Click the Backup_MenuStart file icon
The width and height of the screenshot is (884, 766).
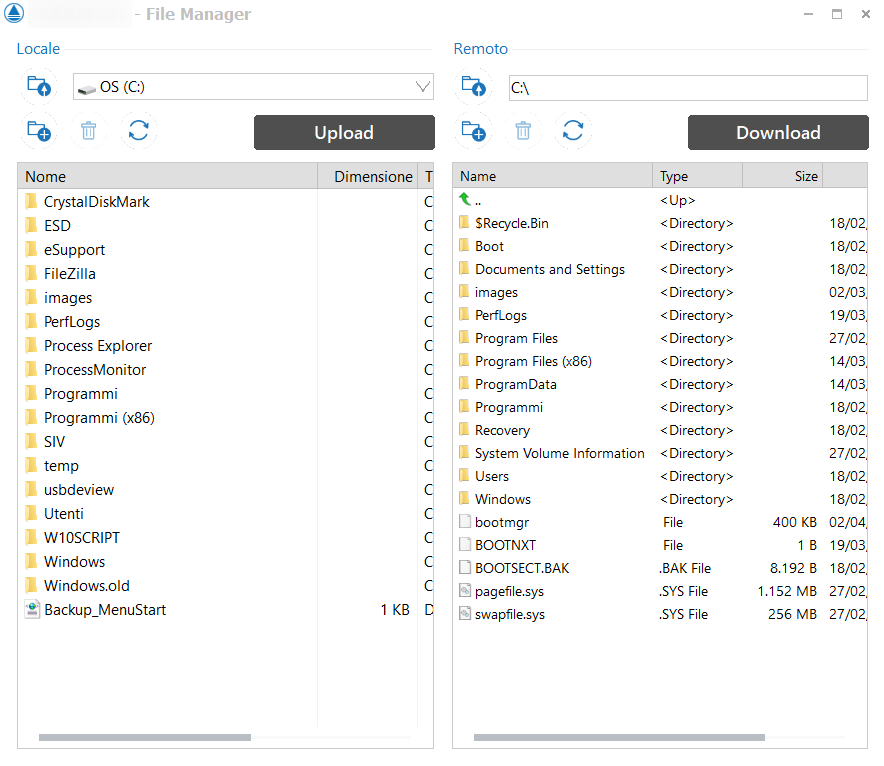pos(33,609)
